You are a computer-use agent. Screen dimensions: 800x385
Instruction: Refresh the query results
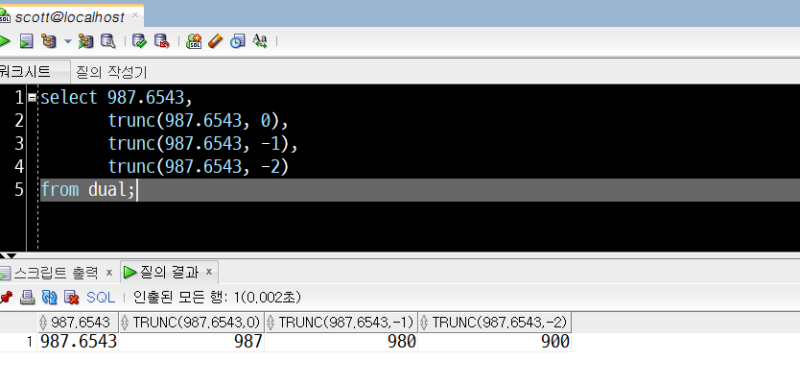tap(49, 297)
